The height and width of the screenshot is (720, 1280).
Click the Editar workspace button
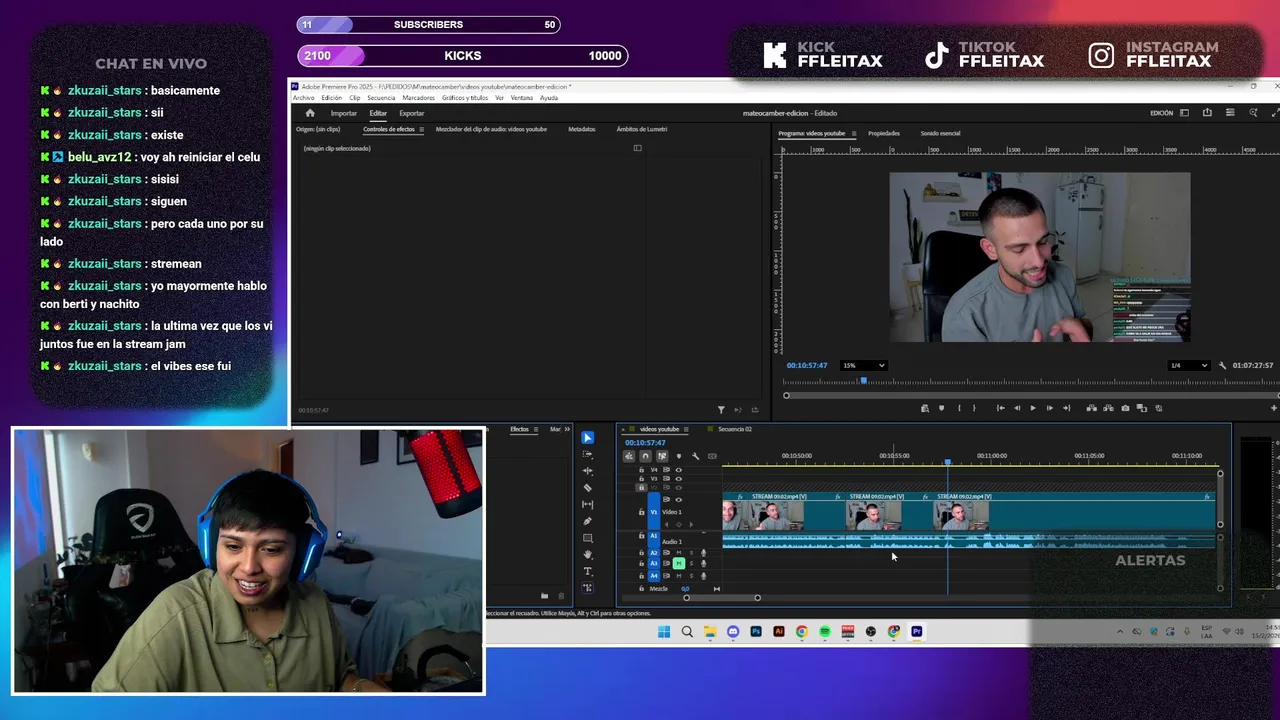377,113
